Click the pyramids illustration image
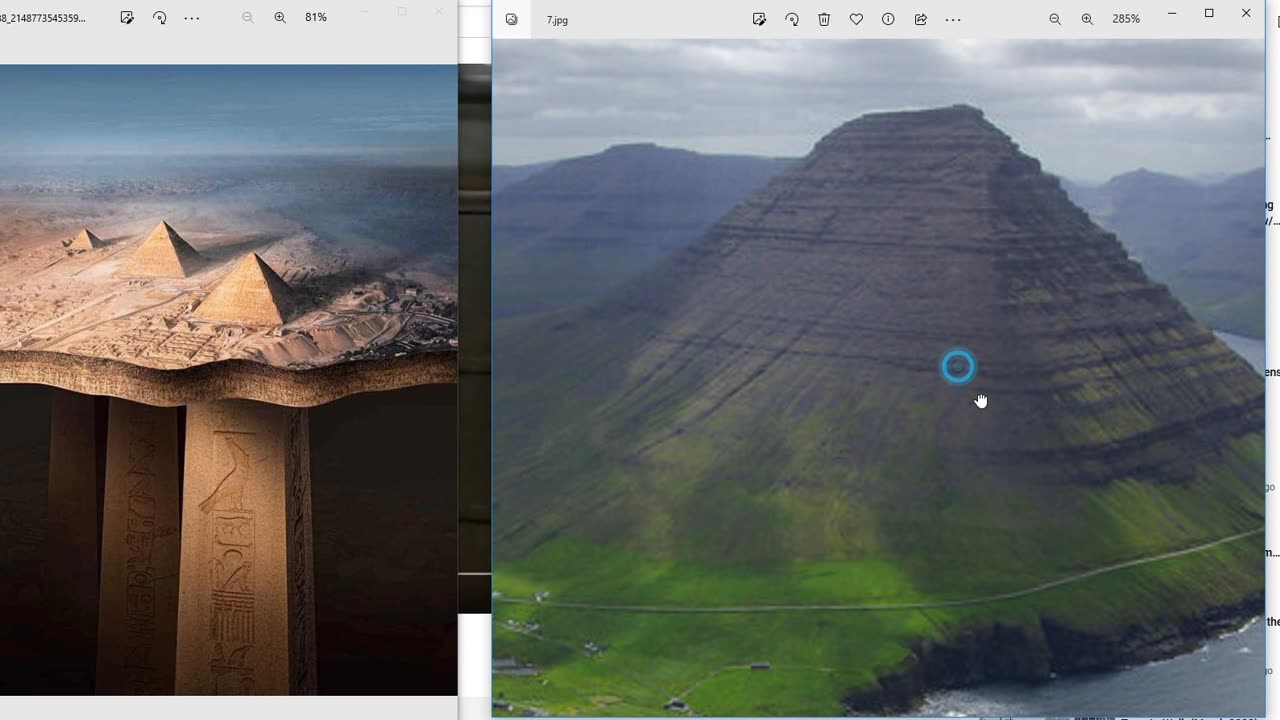The height and width of the screenshot is (720, 1280). [x=228, y=380]
